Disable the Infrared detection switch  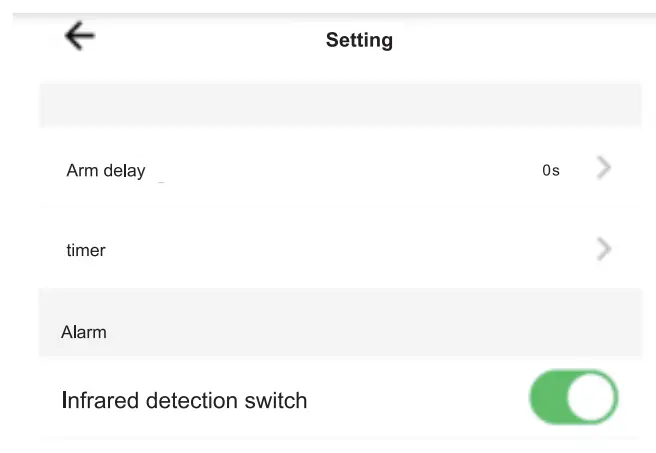click(573, 399)
